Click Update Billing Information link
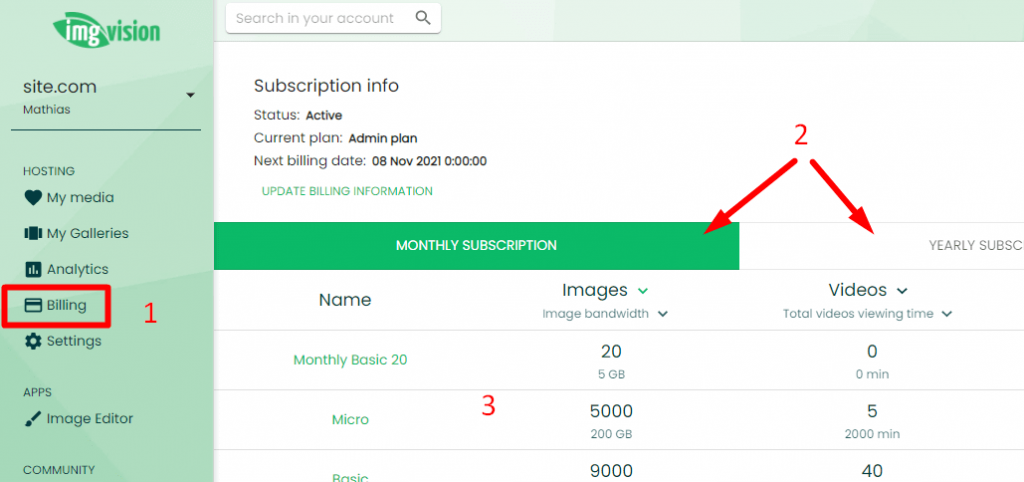The image size is (1024, 482). [x=347, y=191]
